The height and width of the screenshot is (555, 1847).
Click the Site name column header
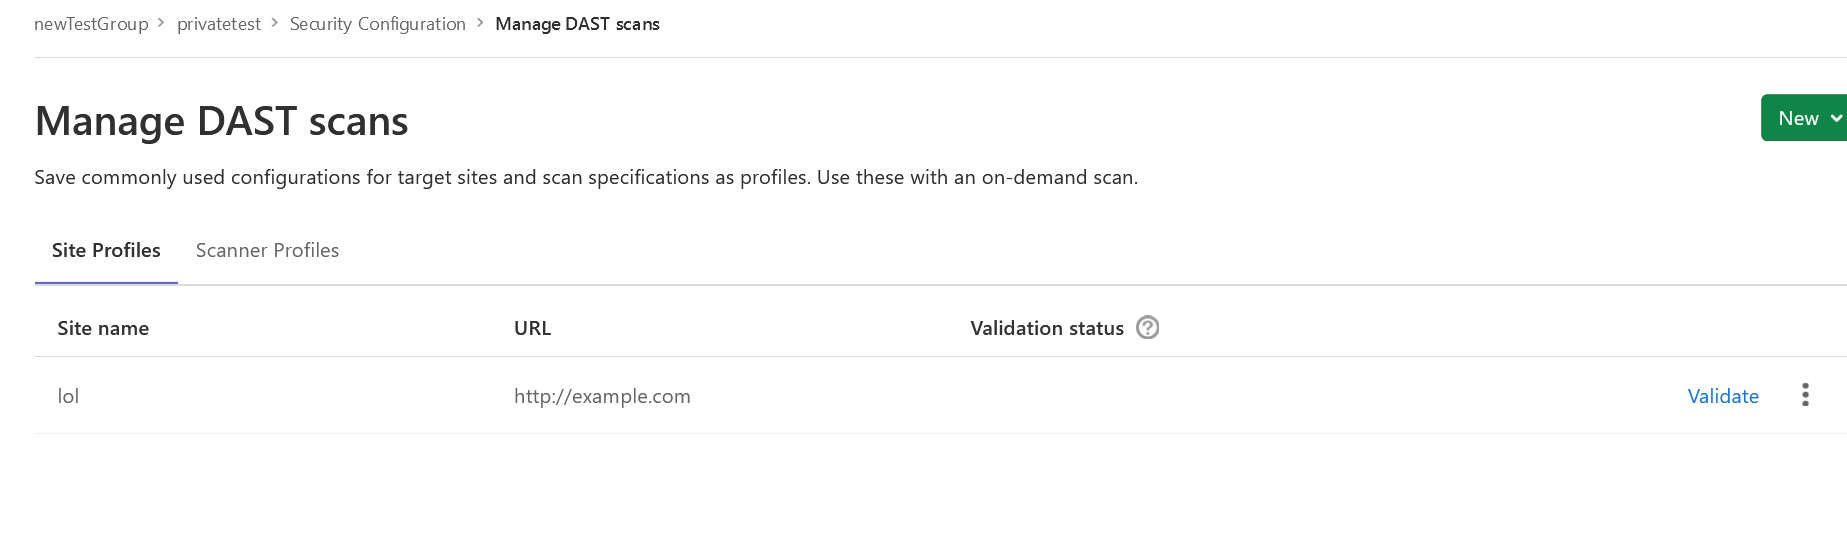[103, 328]
